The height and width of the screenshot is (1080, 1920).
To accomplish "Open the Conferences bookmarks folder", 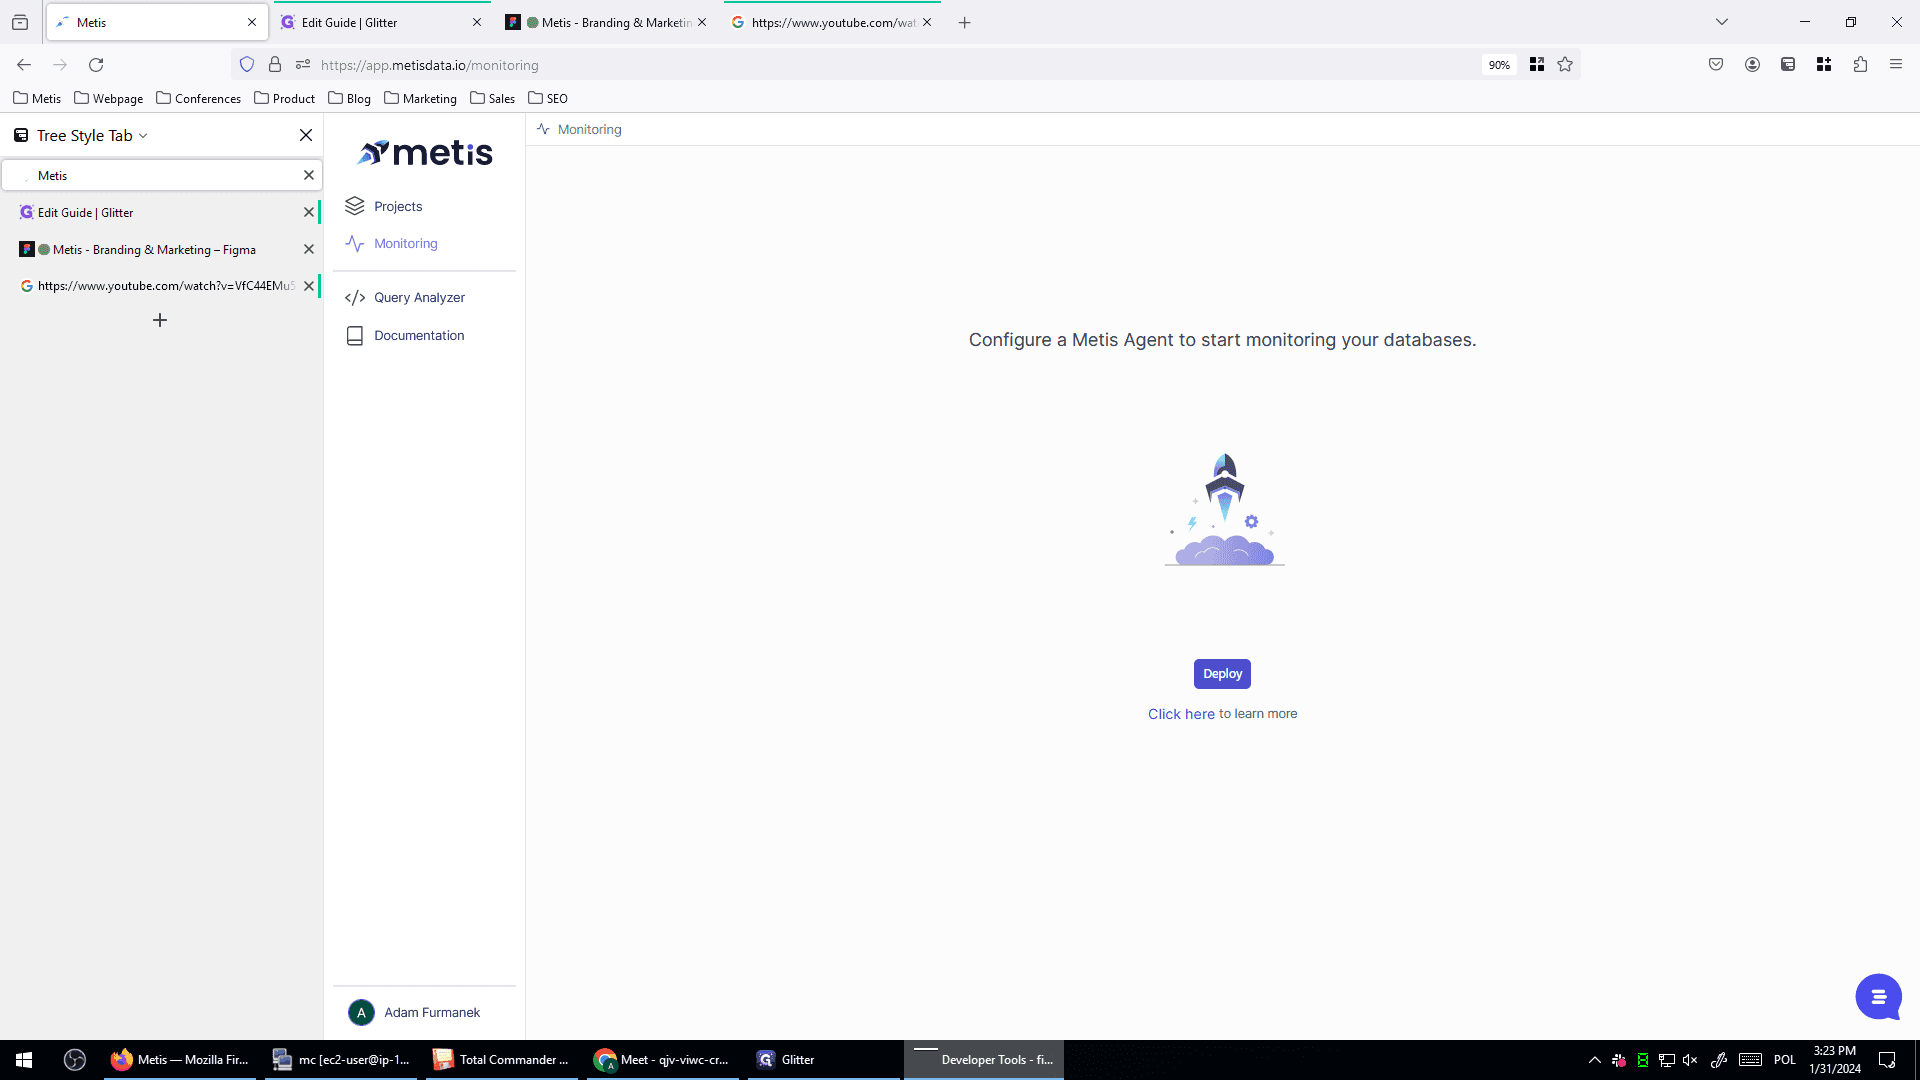I will pyautogui.click(x=198, y=98).
